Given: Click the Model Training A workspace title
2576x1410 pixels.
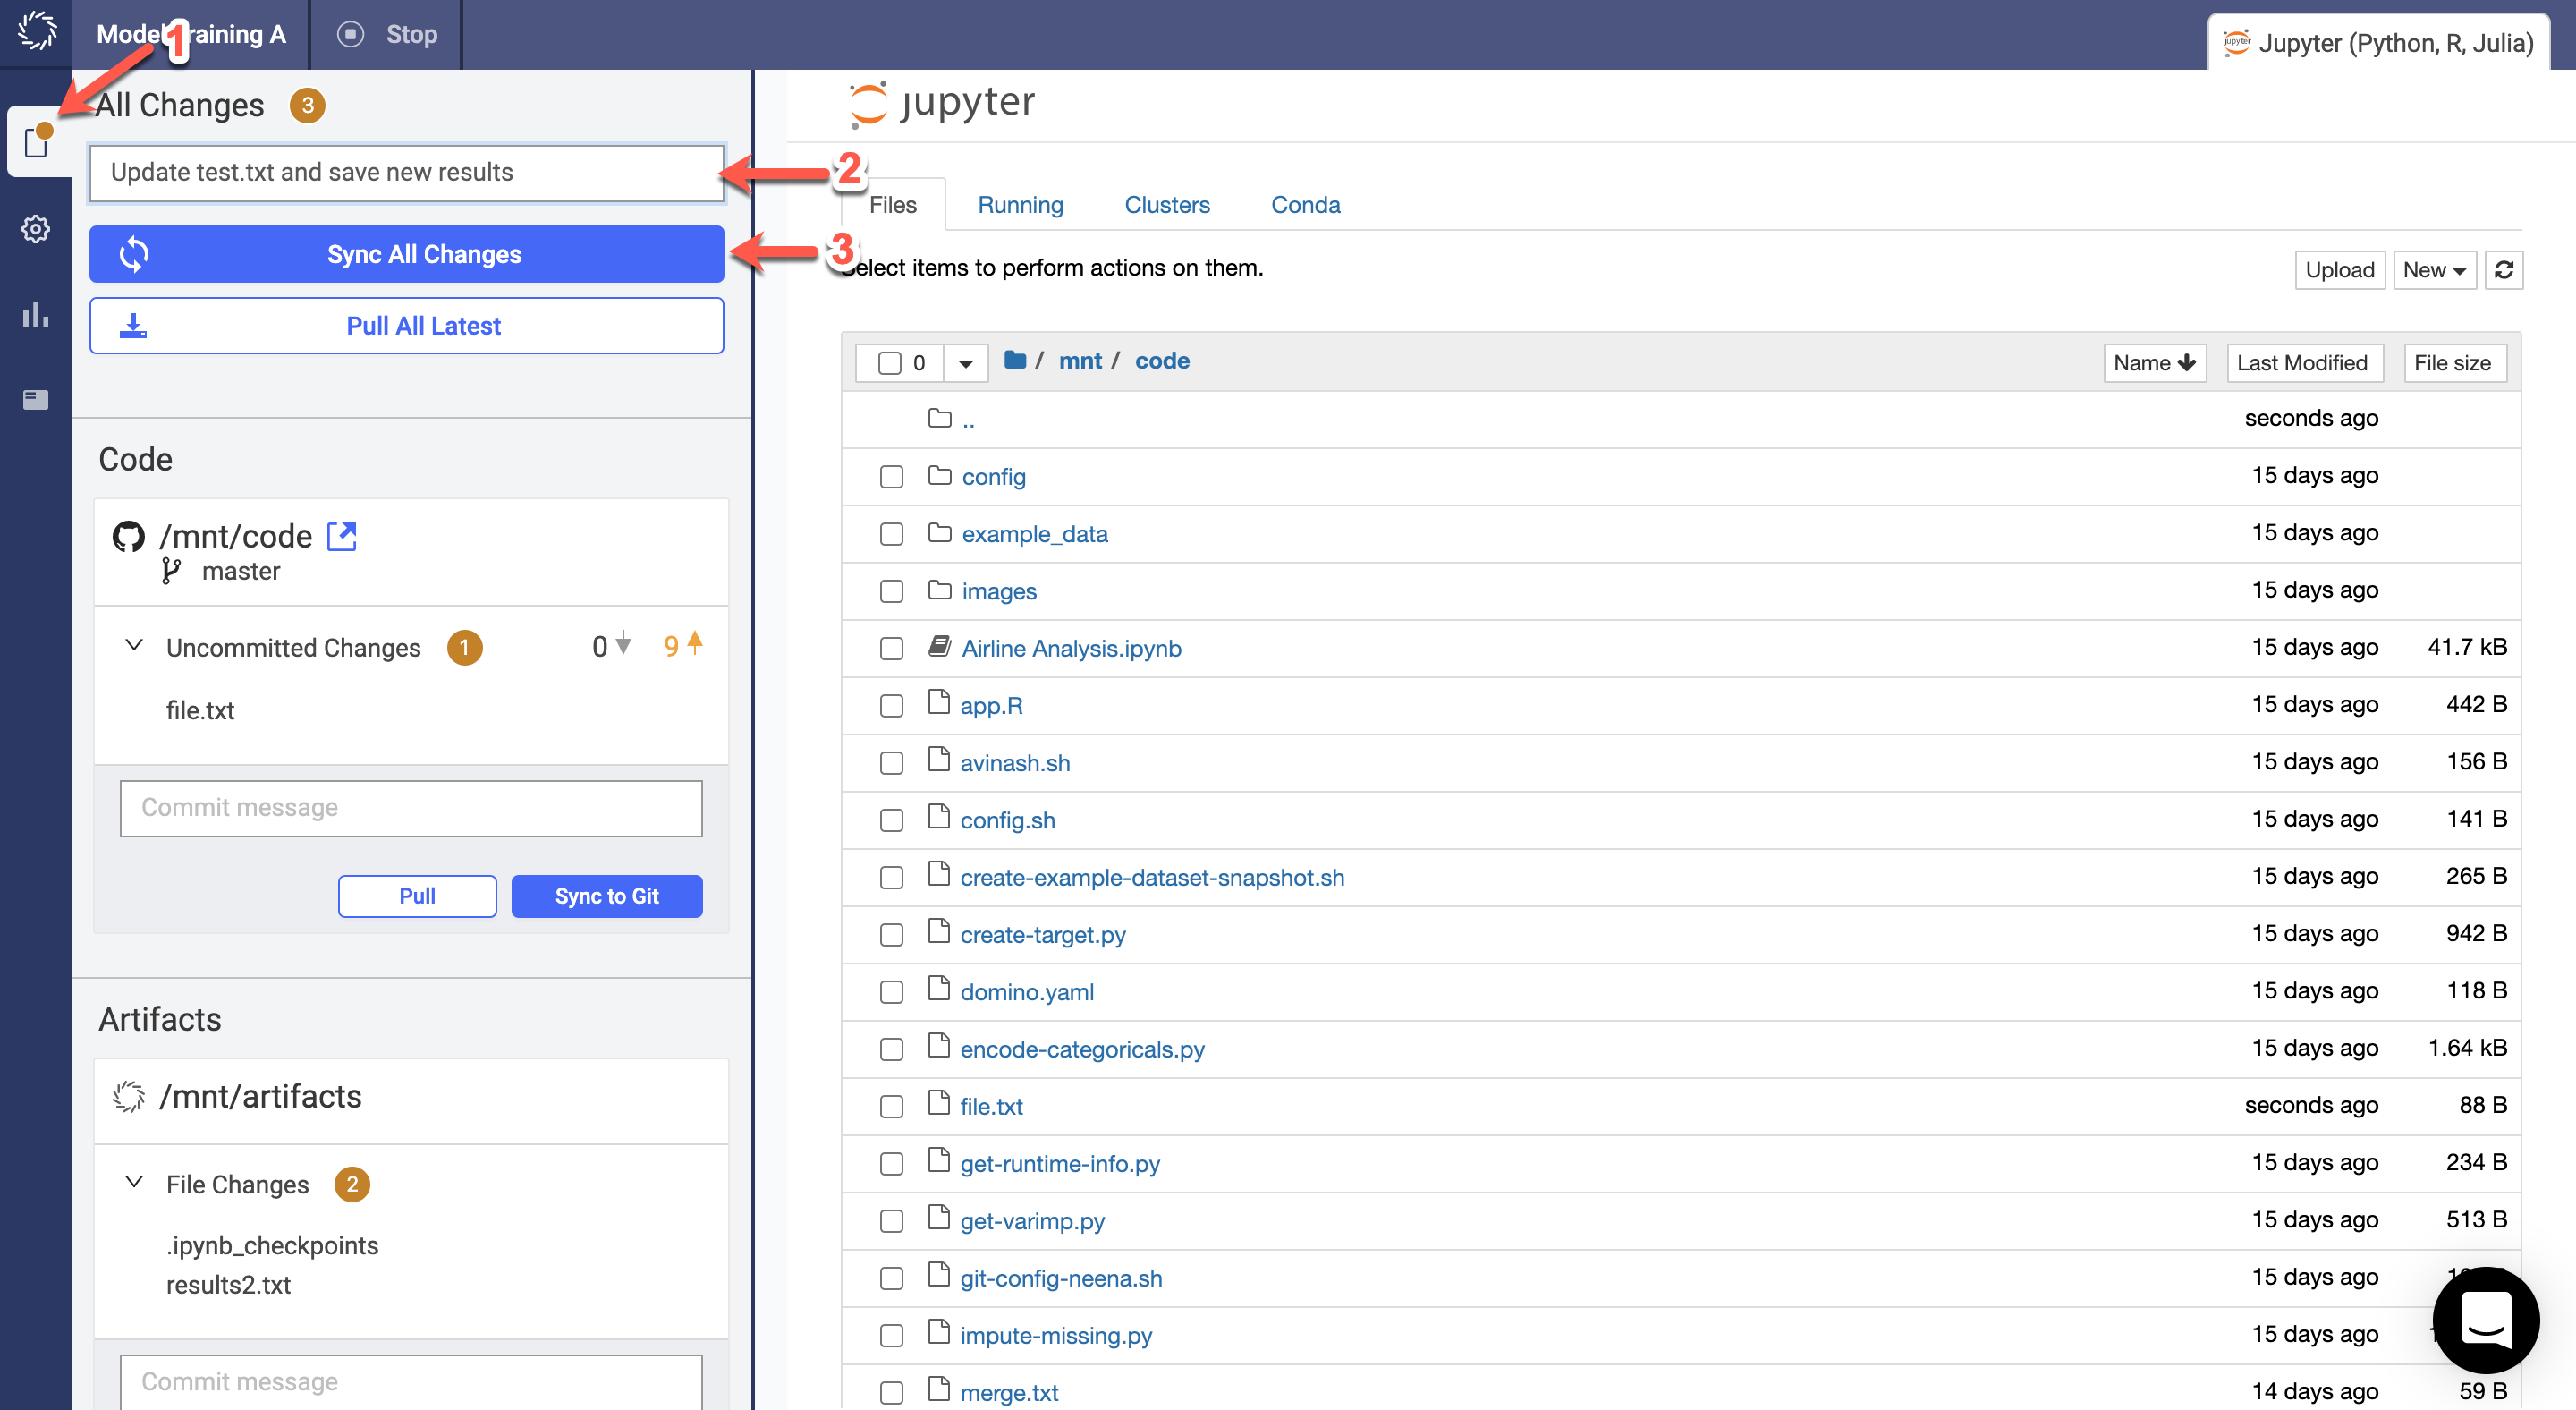Looking at the screenshot, I should click(x=191, y=34).
